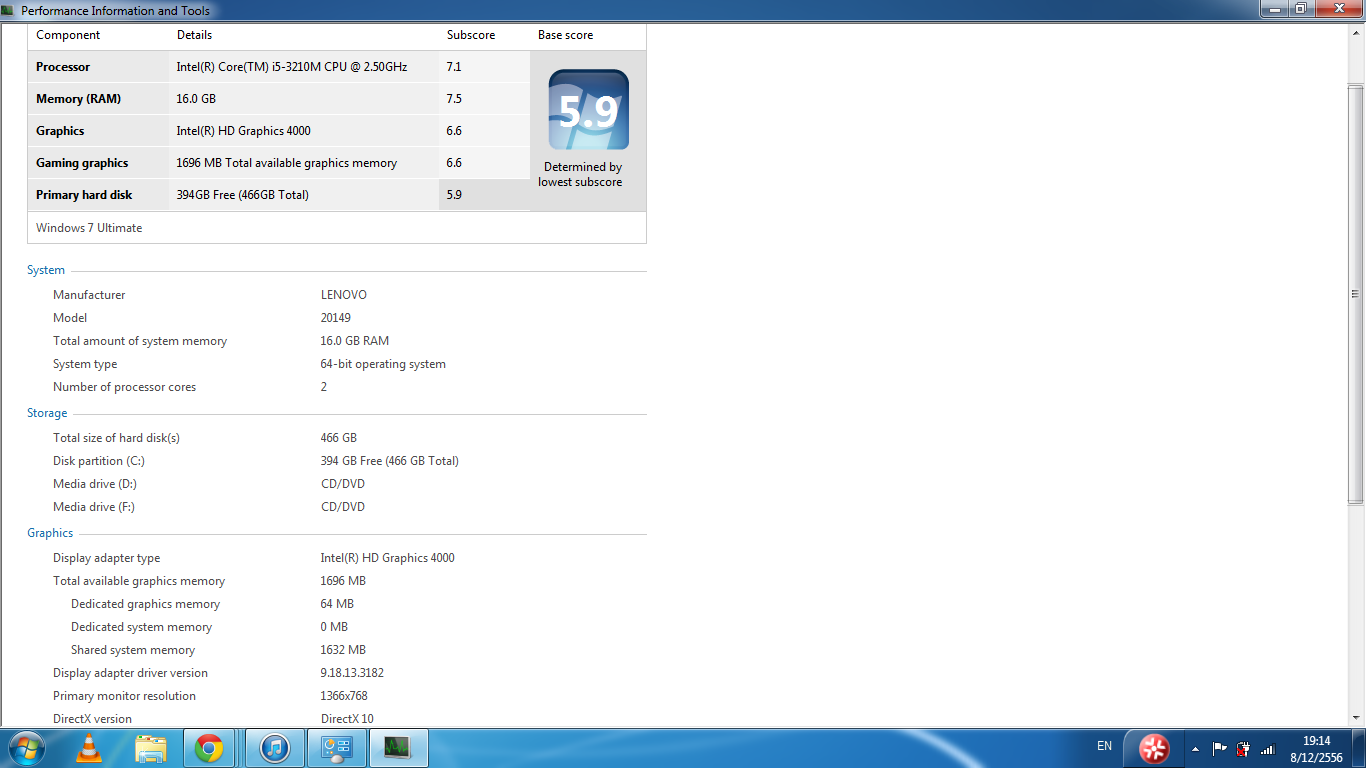Click the Windows 7 Ultimate text
This screenshot has height=768, width=1366.
pyautogui.click(x=89, y=228)
